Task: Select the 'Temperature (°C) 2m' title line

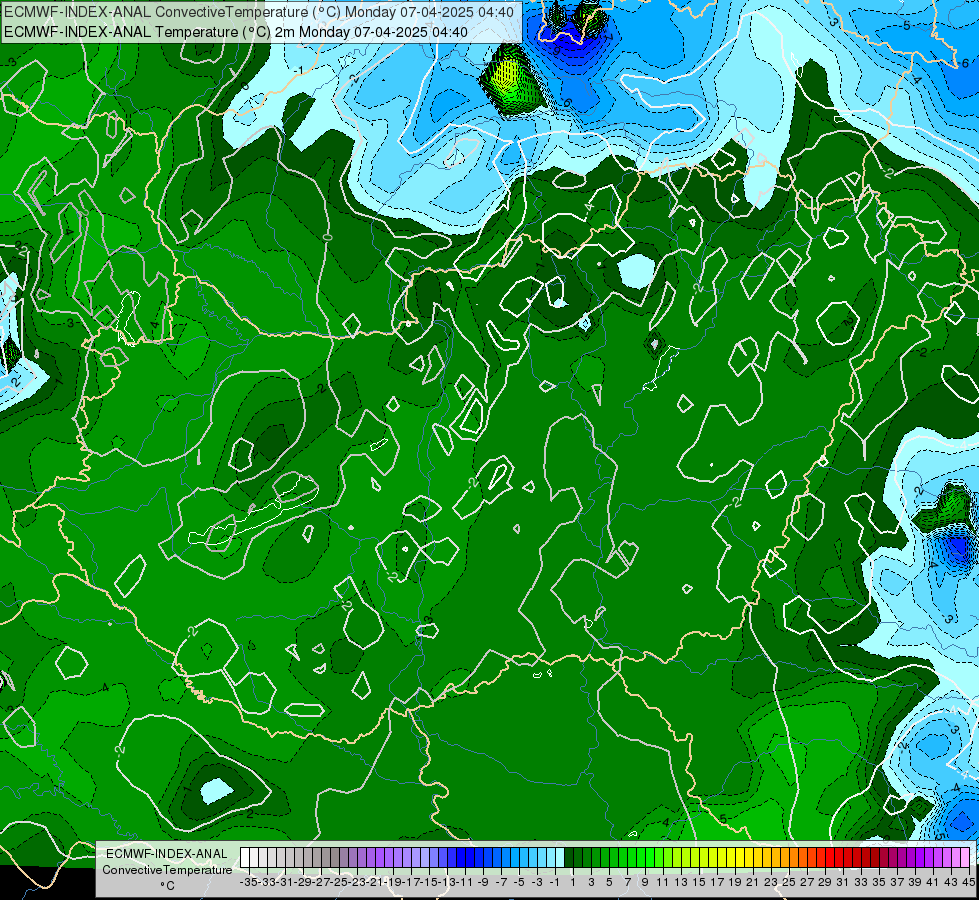Action: [236, 32]
